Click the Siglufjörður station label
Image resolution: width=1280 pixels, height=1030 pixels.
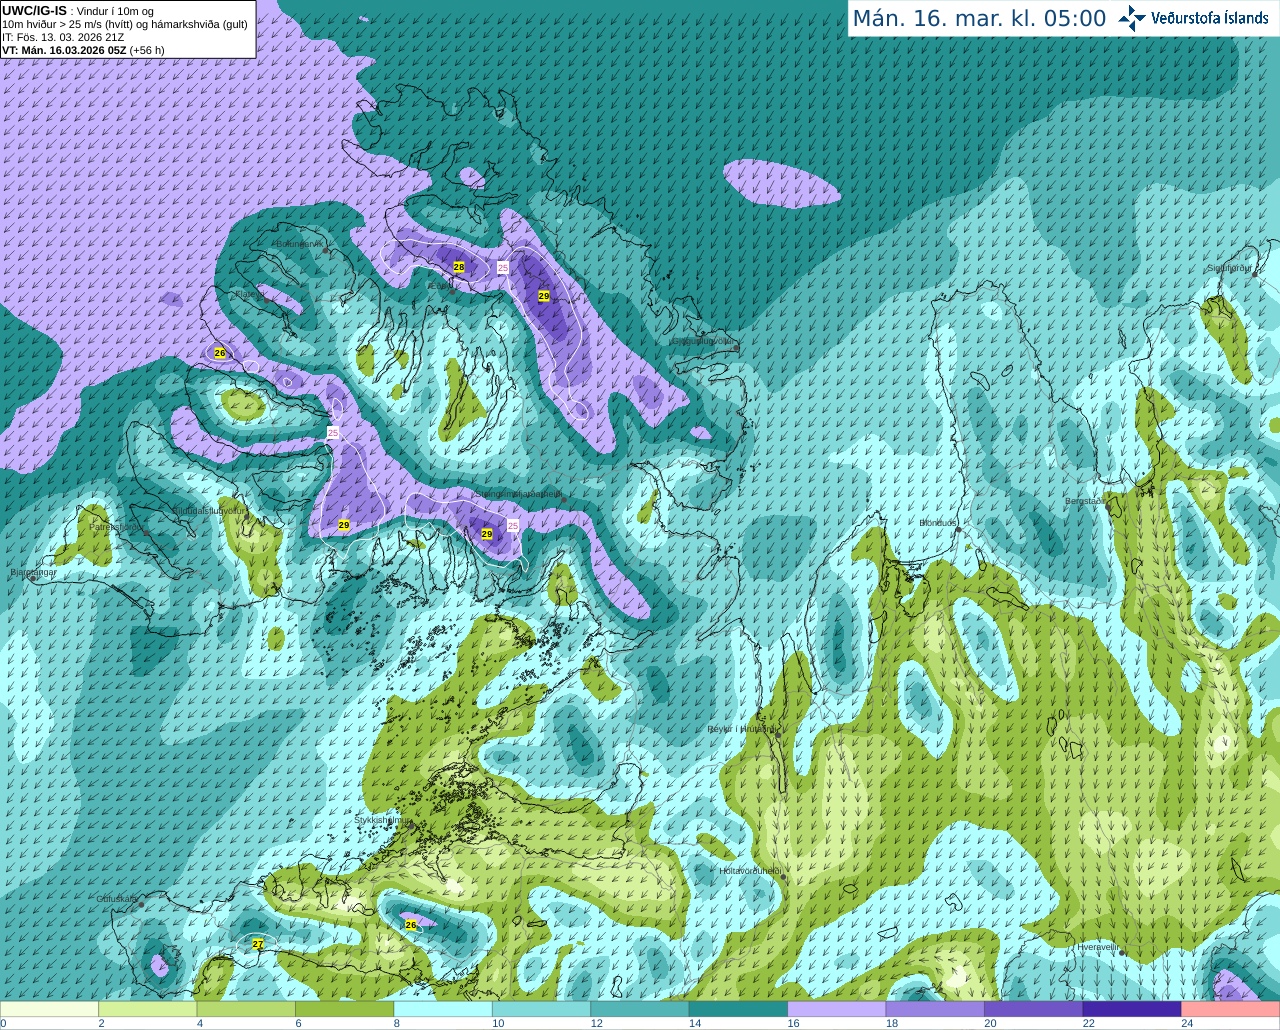pos(1230,268)
